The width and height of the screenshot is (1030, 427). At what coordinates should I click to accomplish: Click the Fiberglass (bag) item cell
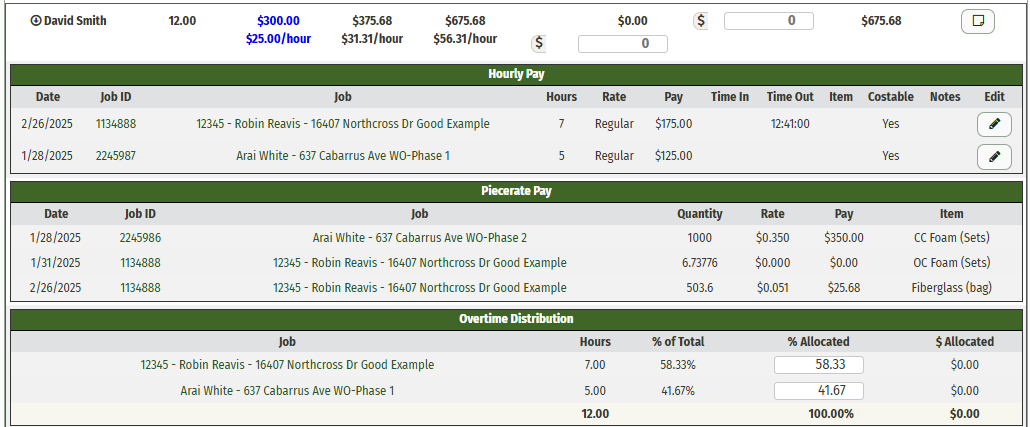[x=951, y=288]
